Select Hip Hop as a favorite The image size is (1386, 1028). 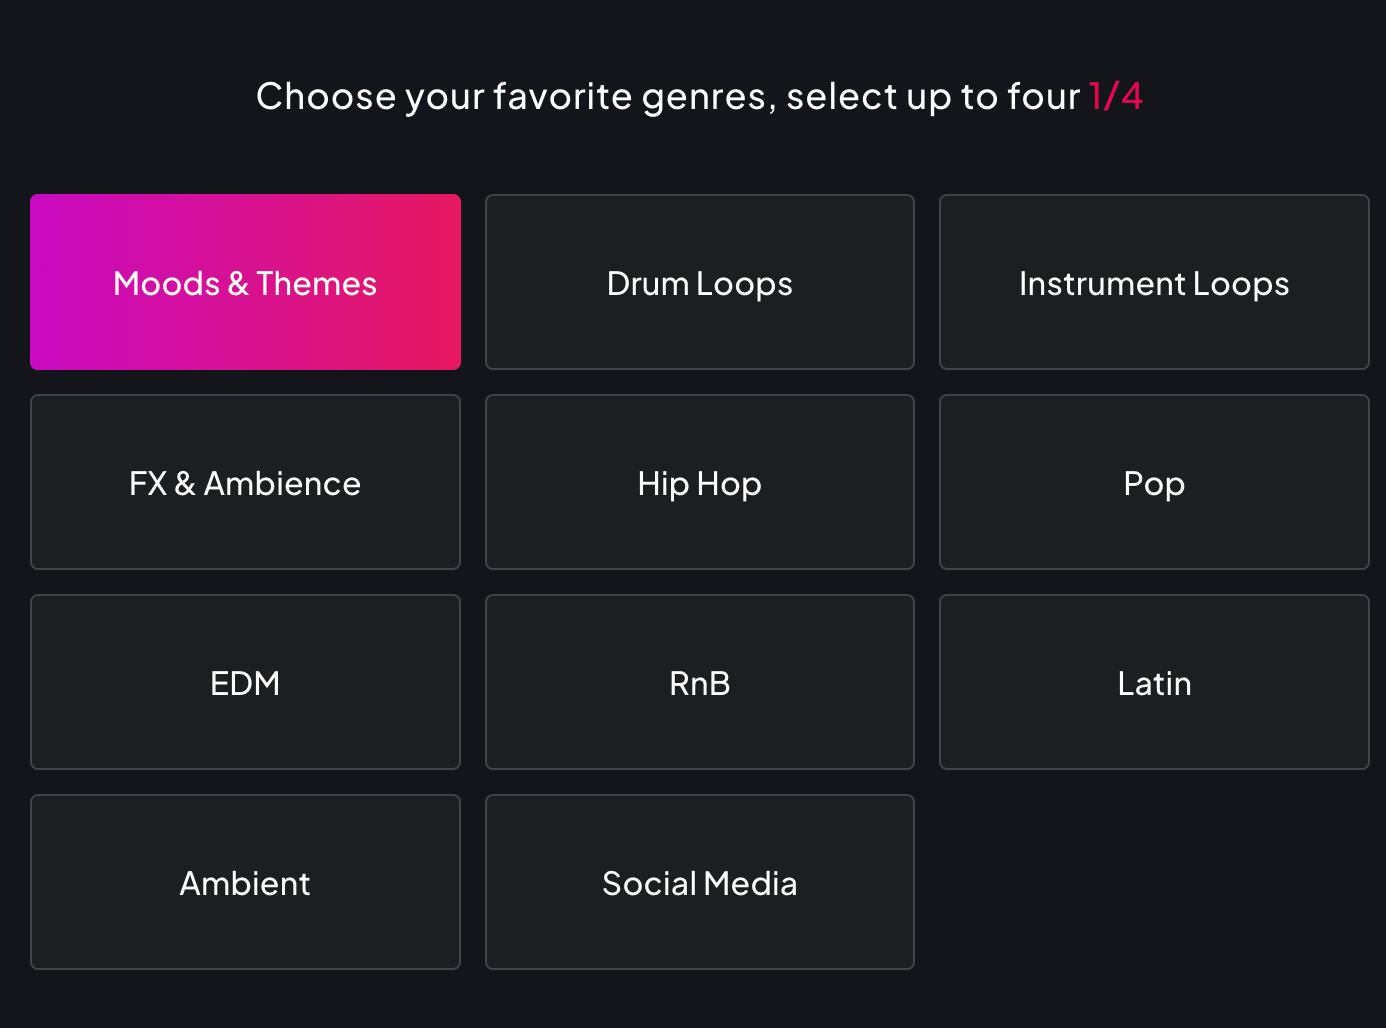[699, 483]
